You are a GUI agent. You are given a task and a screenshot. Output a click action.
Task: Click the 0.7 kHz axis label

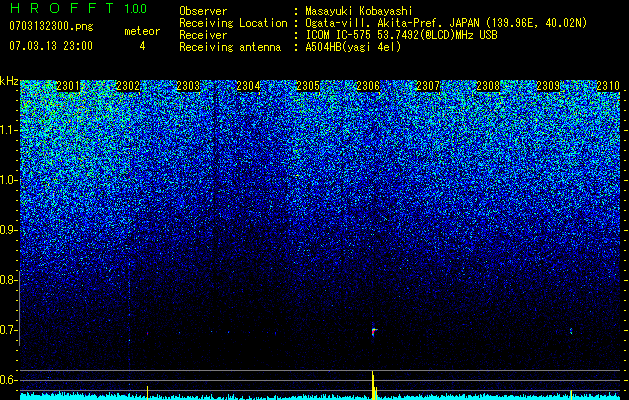[8, 330]
